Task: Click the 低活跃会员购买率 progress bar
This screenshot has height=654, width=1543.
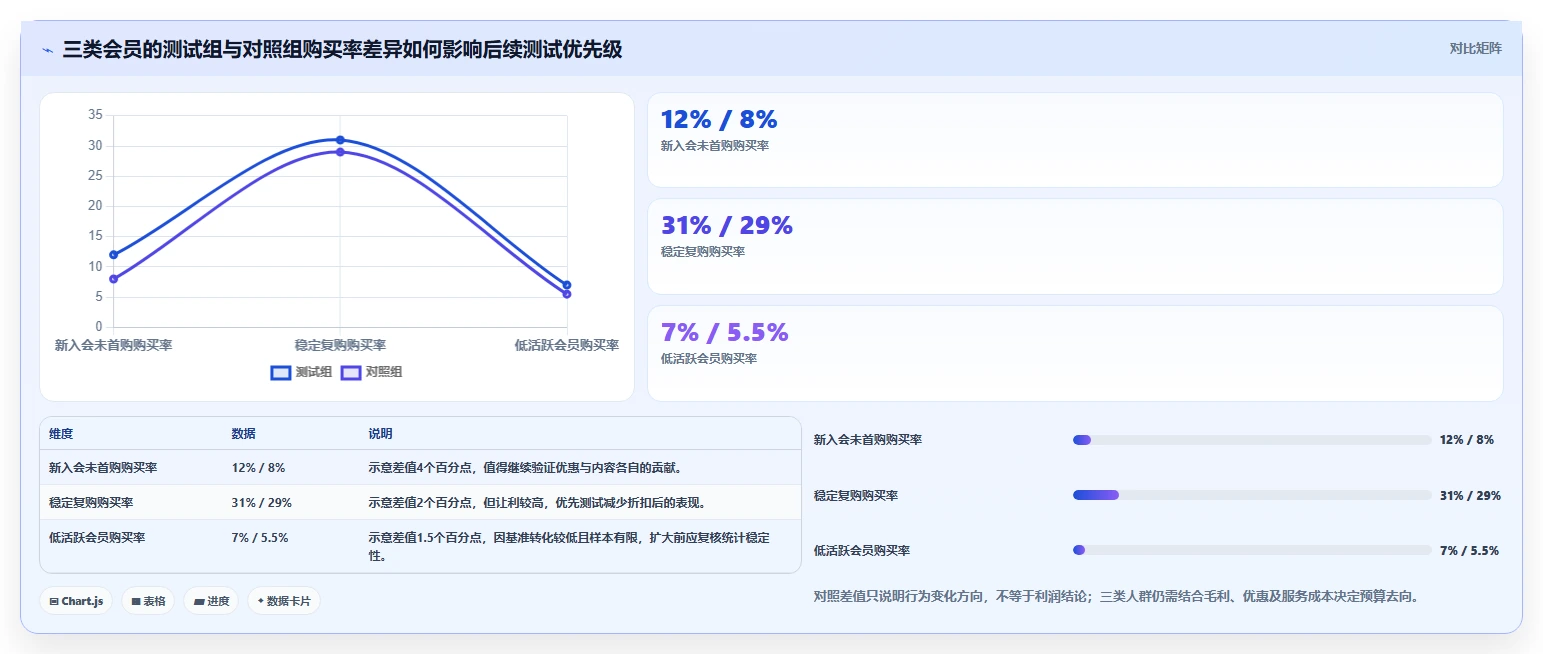Action: (1252, 550)
